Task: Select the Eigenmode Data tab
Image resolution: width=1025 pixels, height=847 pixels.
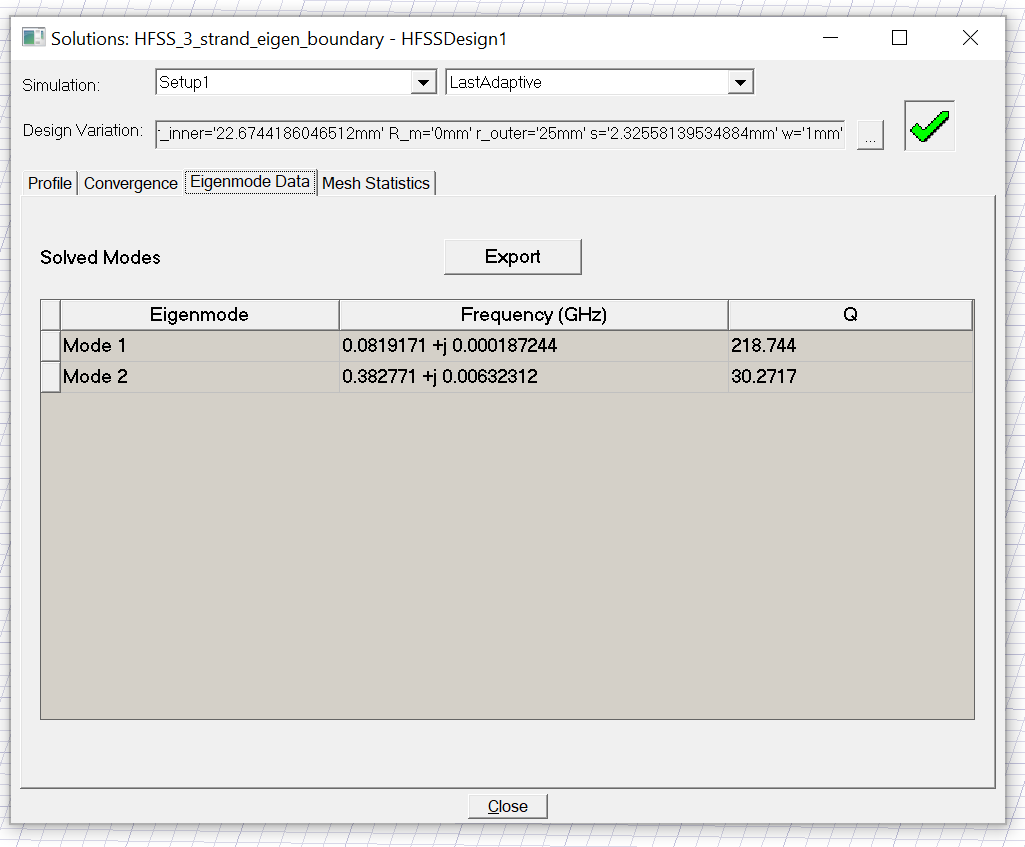Action: [x=250, y=182]
